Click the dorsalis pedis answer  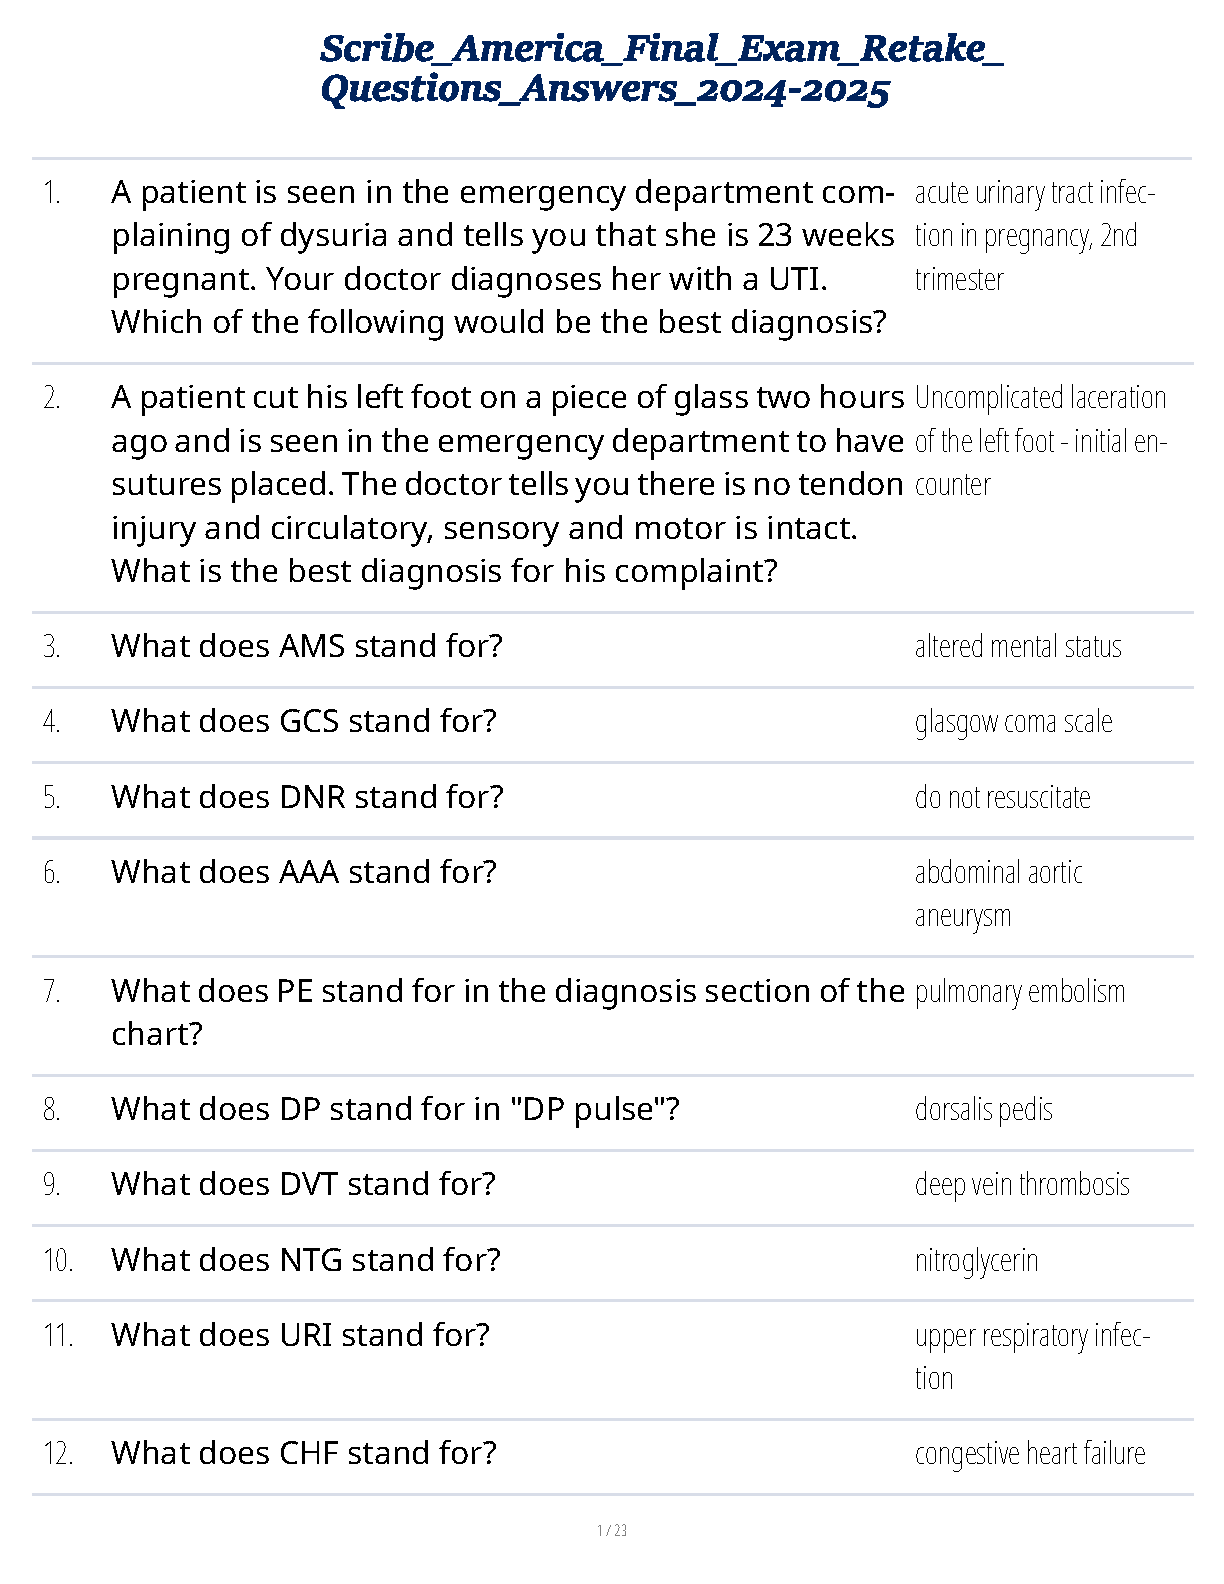983,1110
